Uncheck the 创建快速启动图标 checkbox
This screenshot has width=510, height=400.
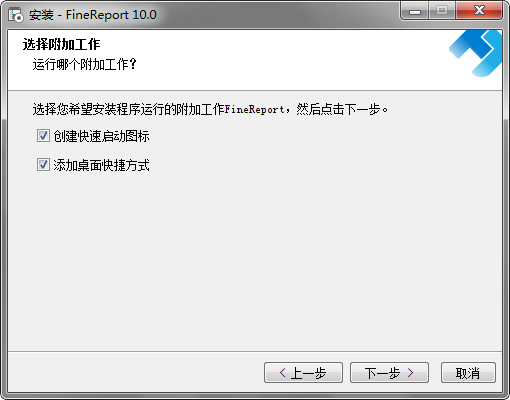click(x=43, y=136)
